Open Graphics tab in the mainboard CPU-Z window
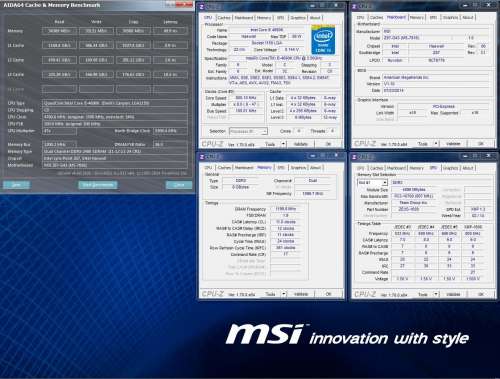 450,17
